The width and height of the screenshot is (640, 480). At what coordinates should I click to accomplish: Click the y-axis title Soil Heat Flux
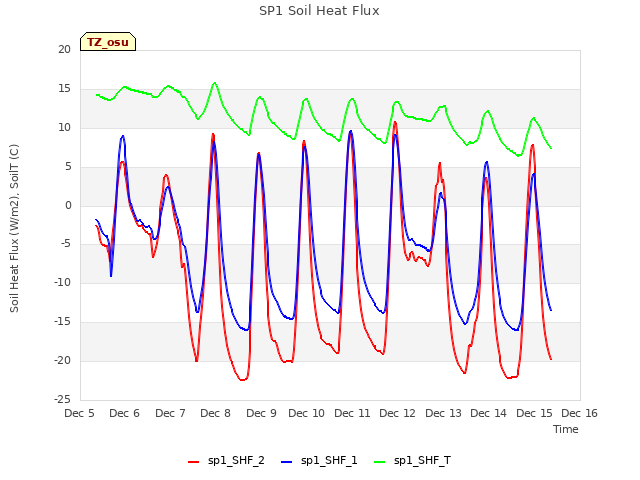(14, 228)
